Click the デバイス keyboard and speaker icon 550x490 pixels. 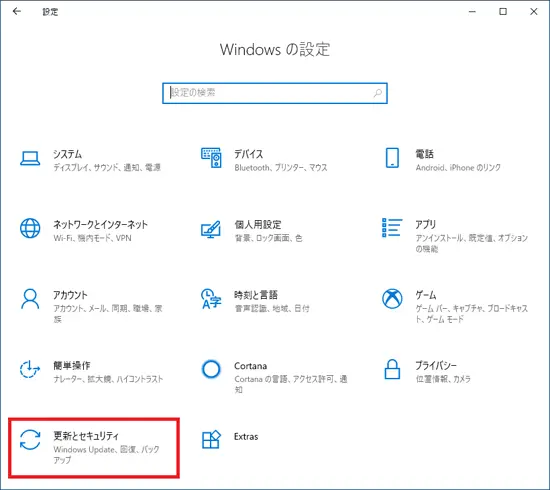click(x=211, y=158)
